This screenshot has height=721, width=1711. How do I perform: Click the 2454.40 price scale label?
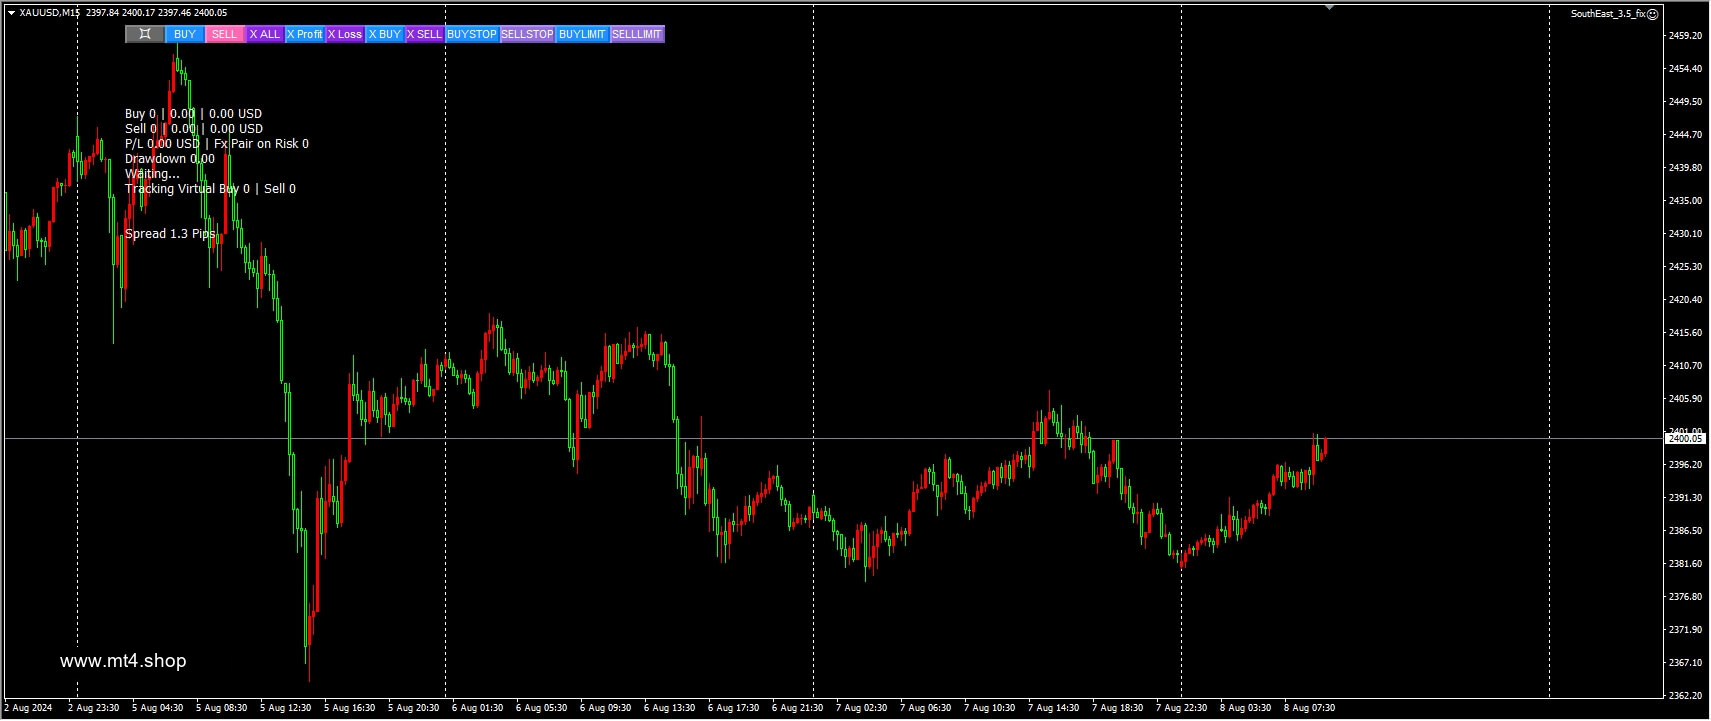pos(1686,69)
